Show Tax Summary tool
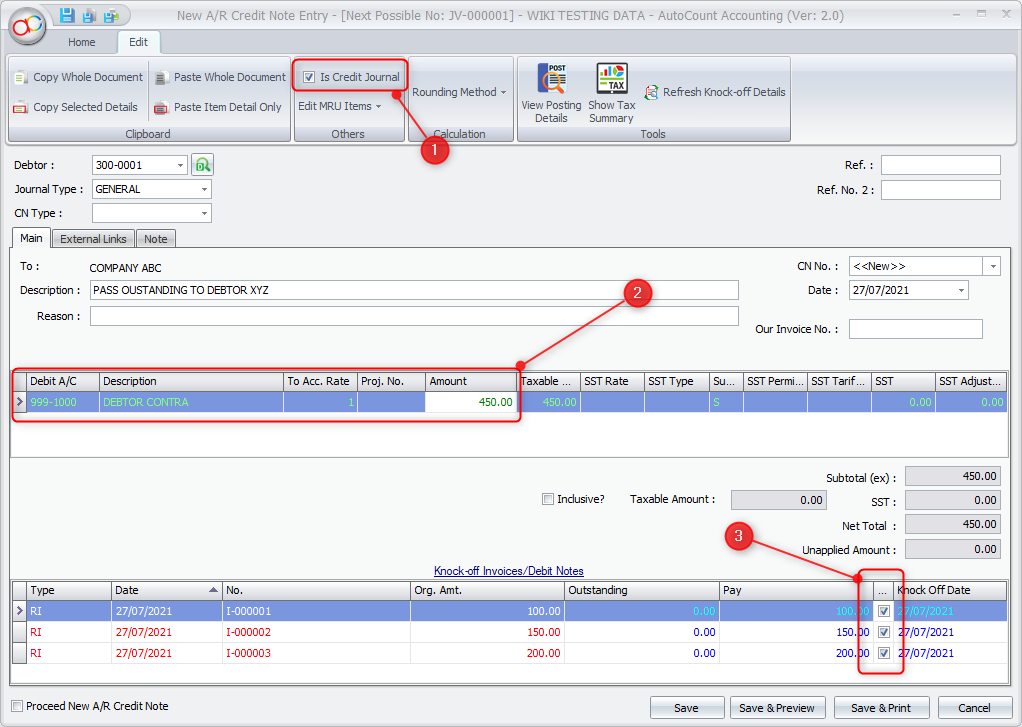The width and height of the screenshot is (1022, 727). tap(611, 80)
